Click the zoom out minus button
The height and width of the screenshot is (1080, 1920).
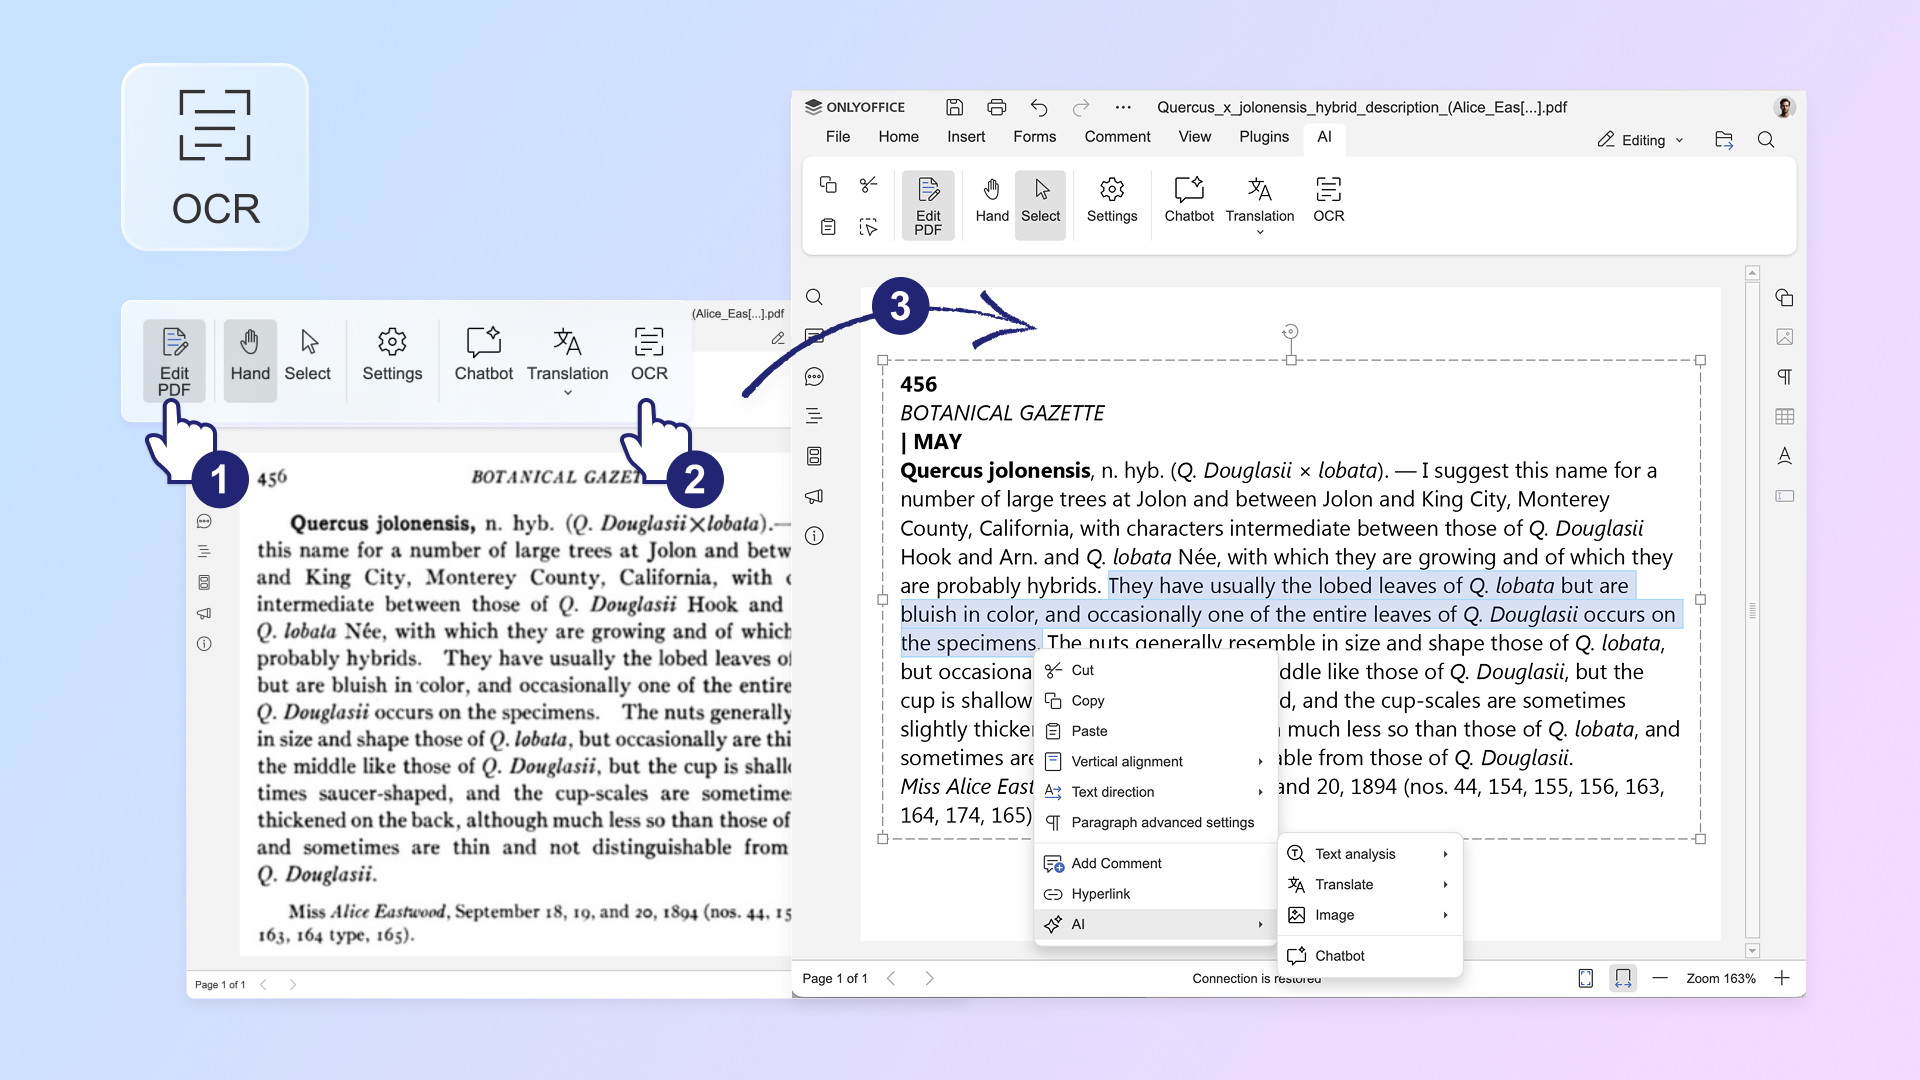(x=1660, y=978)
